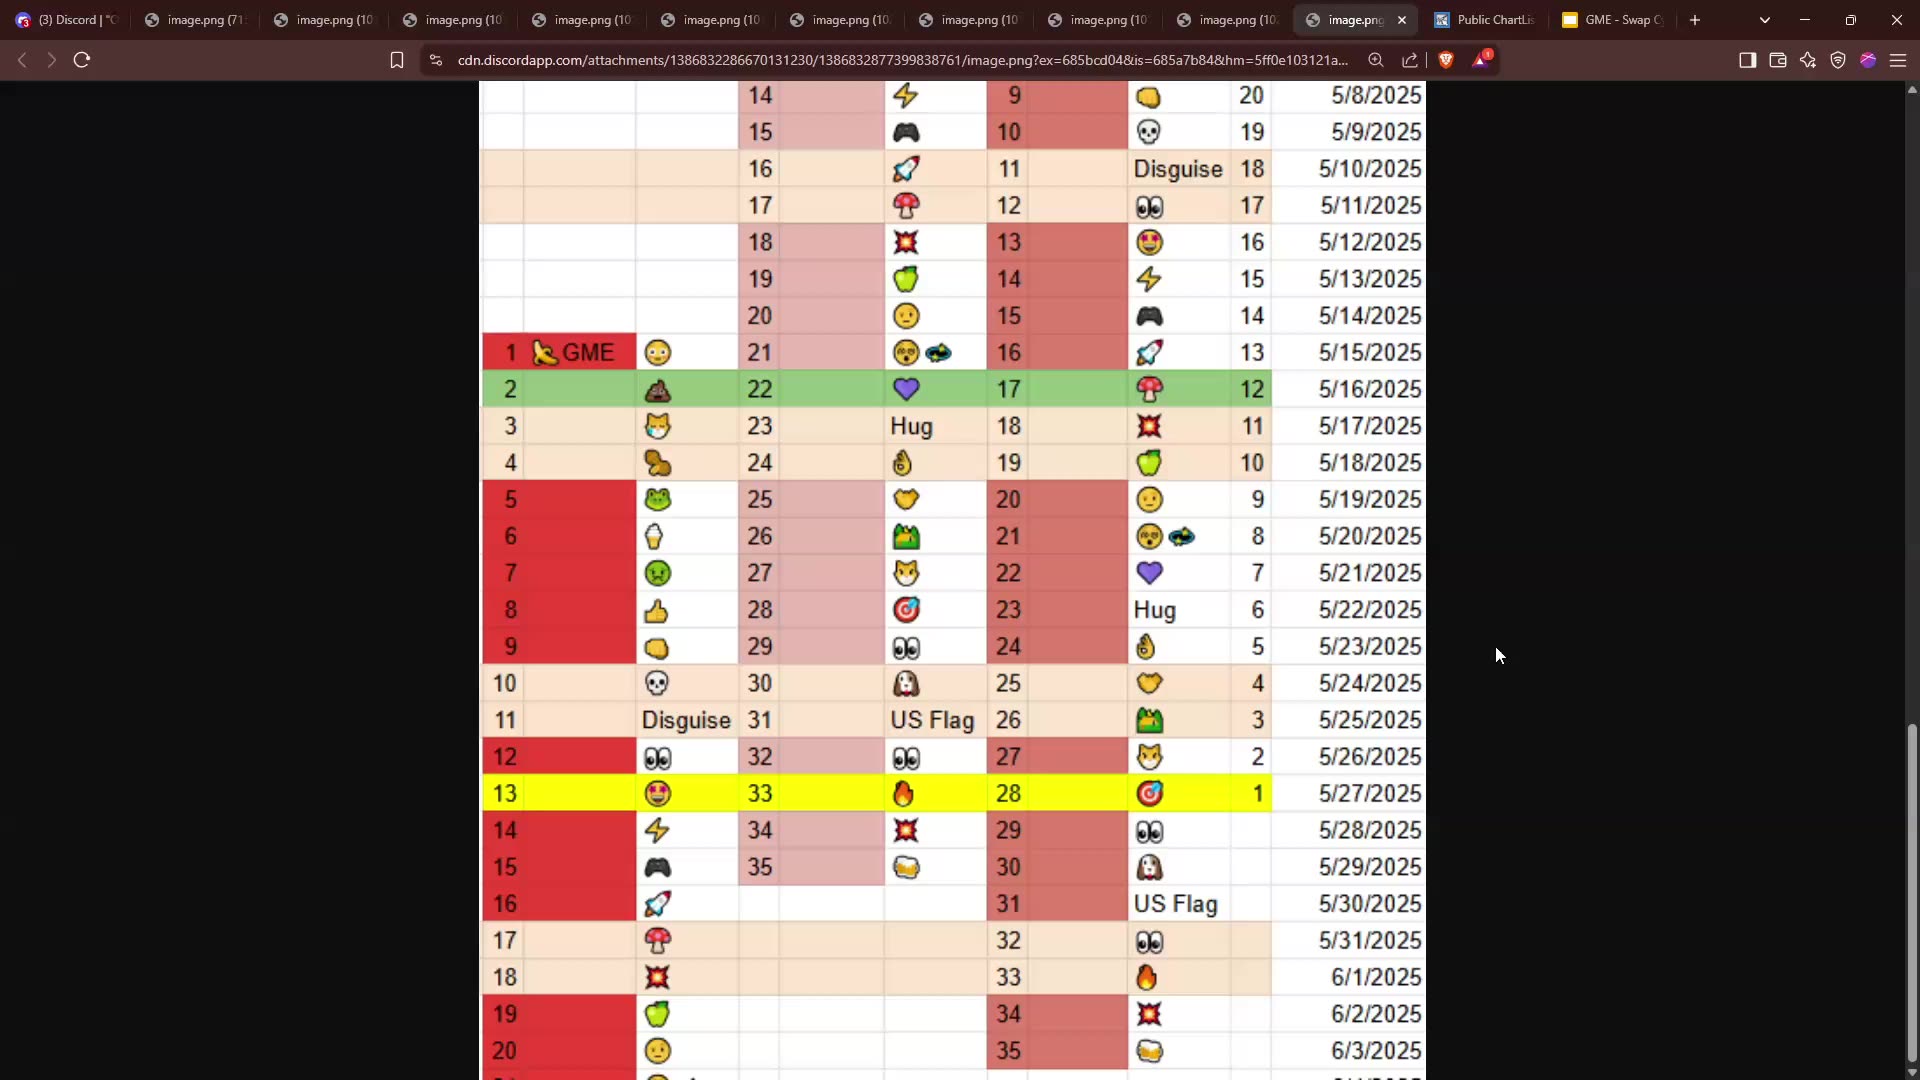This screenshot has width=1920, height=1080.
Task: Toggle the sidebar panel
Action: pos(1747,60)
